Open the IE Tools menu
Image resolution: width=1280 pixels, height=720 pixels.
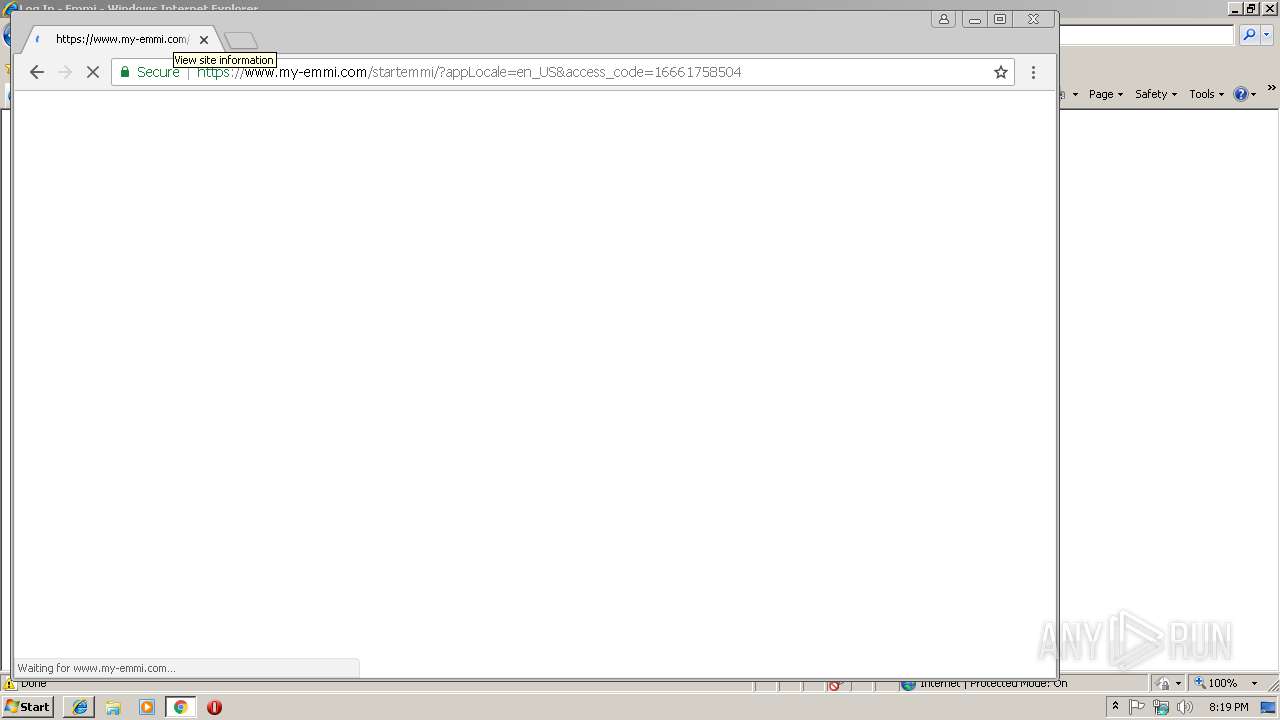(x=1207, y=94)
